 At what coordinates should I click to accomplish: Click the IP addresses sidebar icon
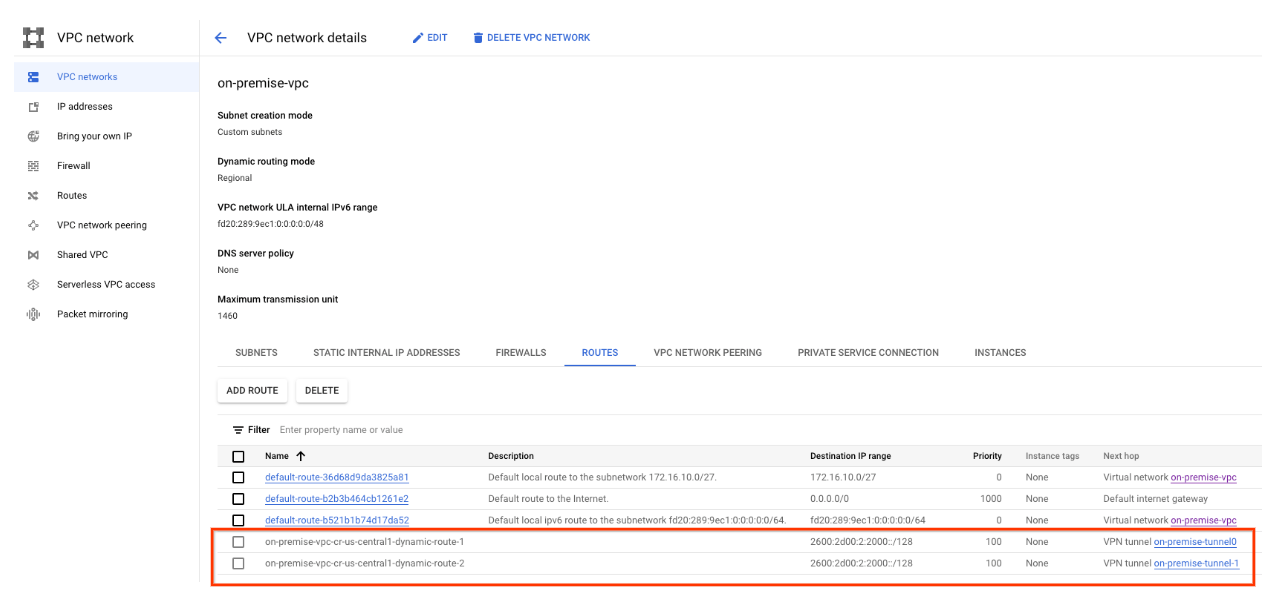tap(33, 107)
